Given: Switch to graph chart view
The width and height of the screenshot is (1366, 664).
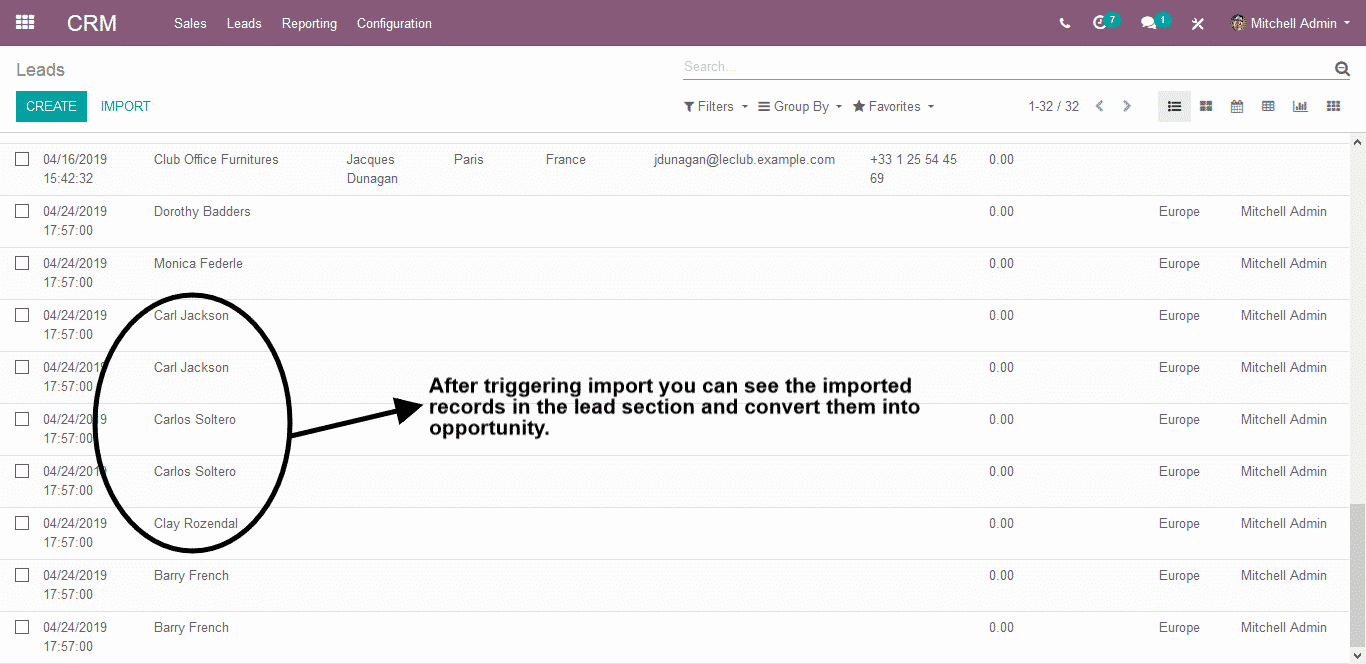Looking at the screenshot, I should pos(1300,106).
